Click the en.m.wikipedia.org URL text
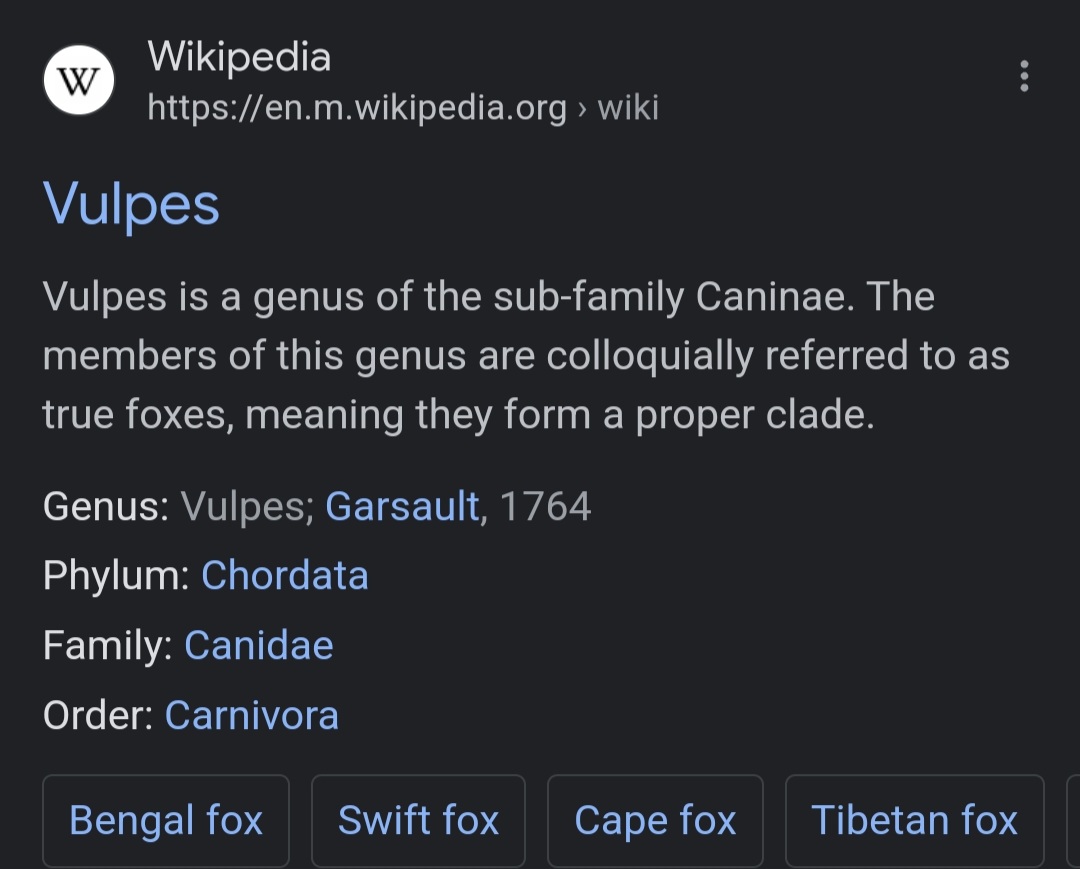This screenshot has width=1080, height=869. coord(357,107)
